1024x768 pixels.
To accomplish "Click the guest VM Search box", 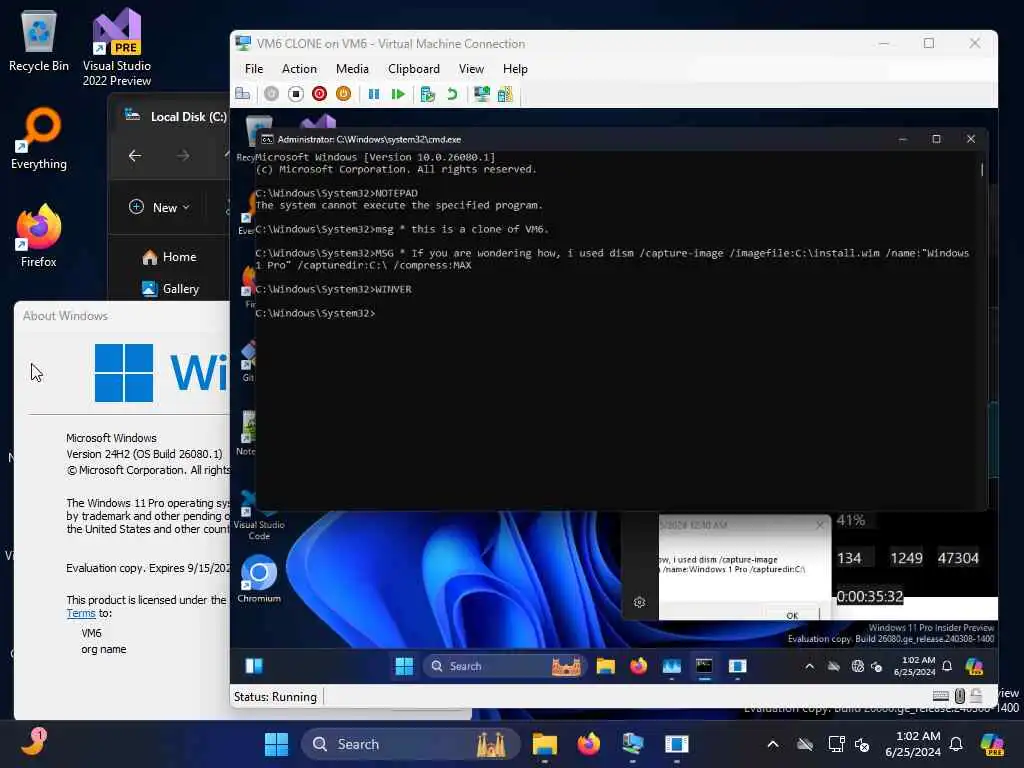I will [x=505, y=666].
